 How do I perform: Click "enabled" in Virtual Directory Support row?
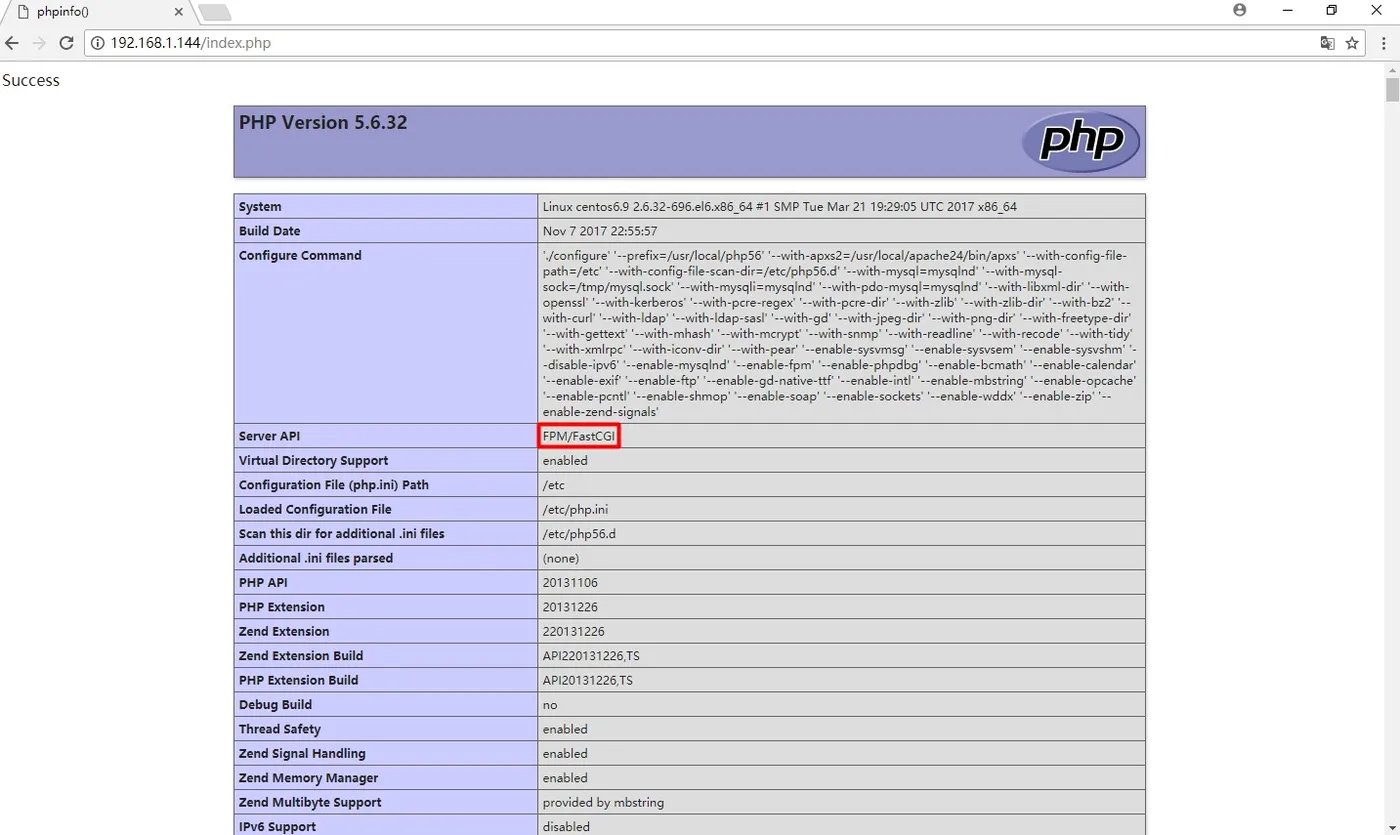(x=565, y=461)
